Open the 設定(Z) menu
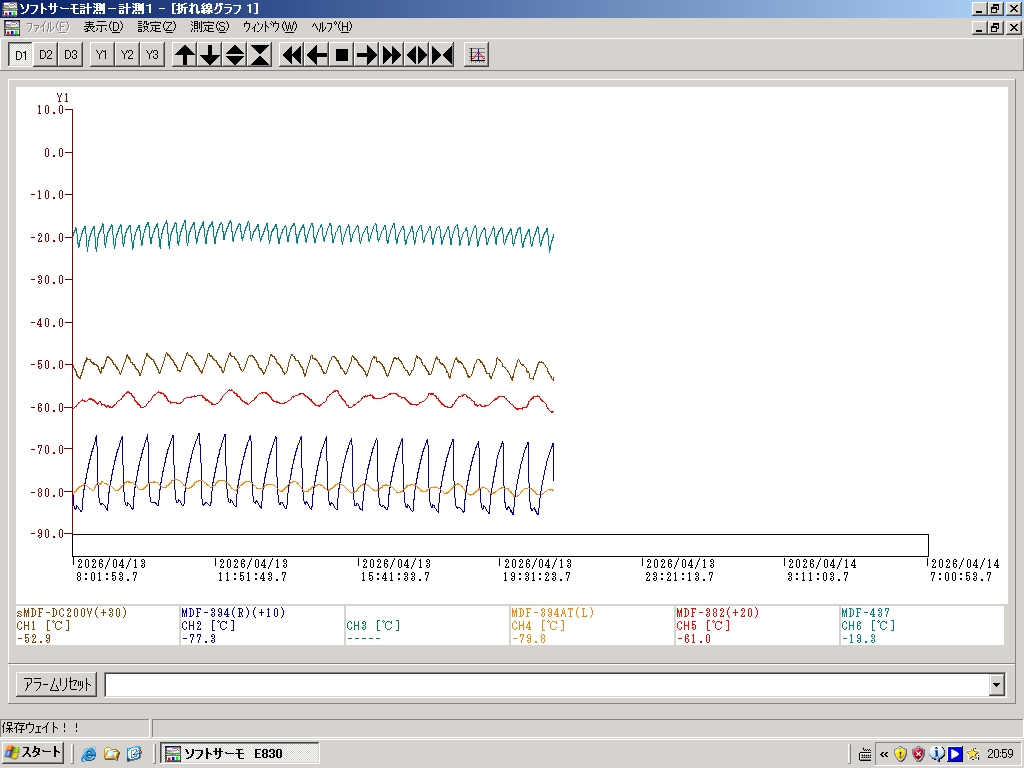Viewport: 1024px width, 768px height. coord(156,27)
